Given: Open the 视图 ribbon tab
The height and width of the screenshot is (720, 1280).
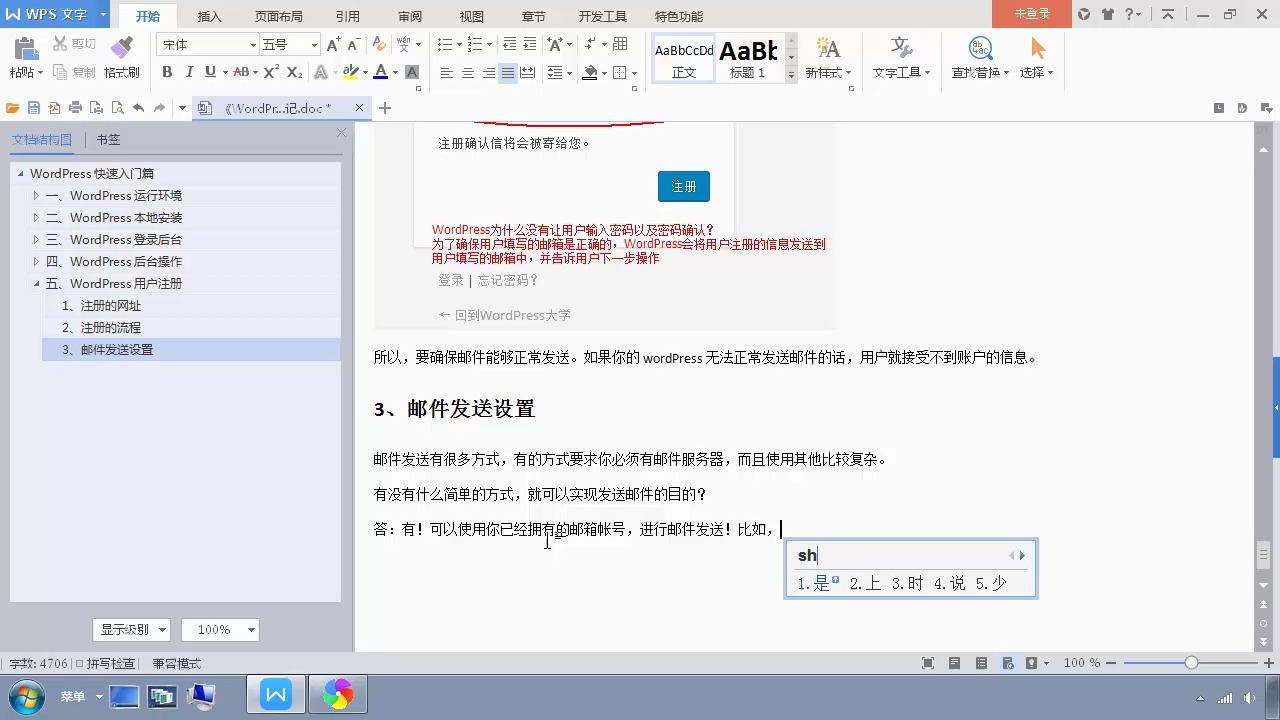Looking at the screenshot, I should 472,16.
